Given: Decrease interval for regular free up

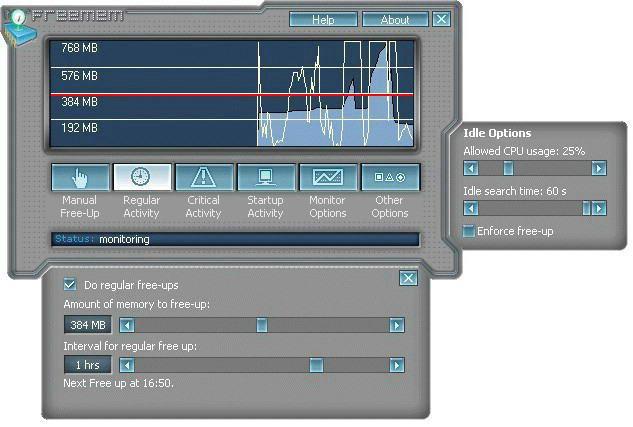Looking at the screenshot, I should tap(127, 365).
